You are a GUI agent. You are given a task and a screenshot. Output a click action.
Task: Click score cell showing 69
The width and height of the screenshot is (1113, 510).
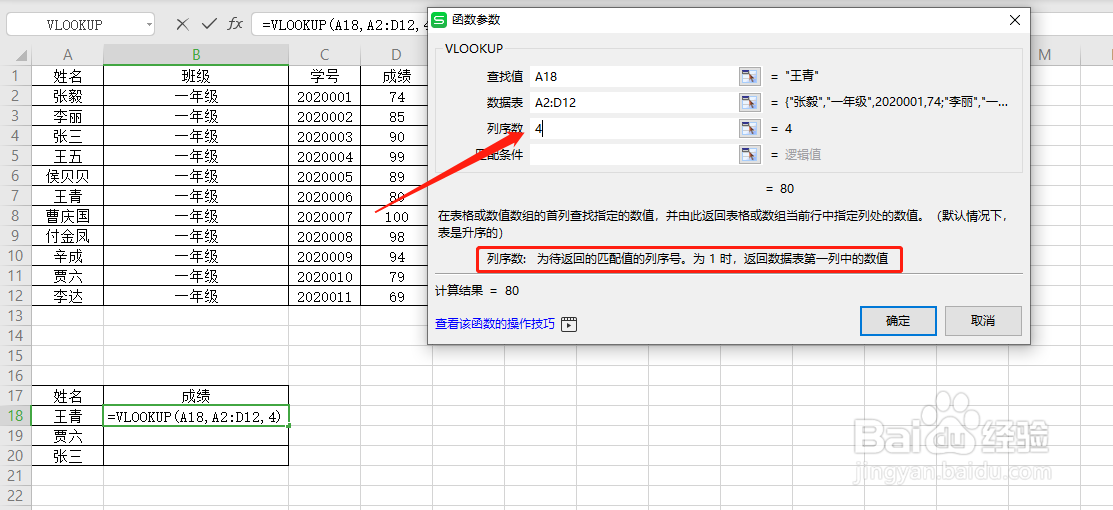click(396, 296)
